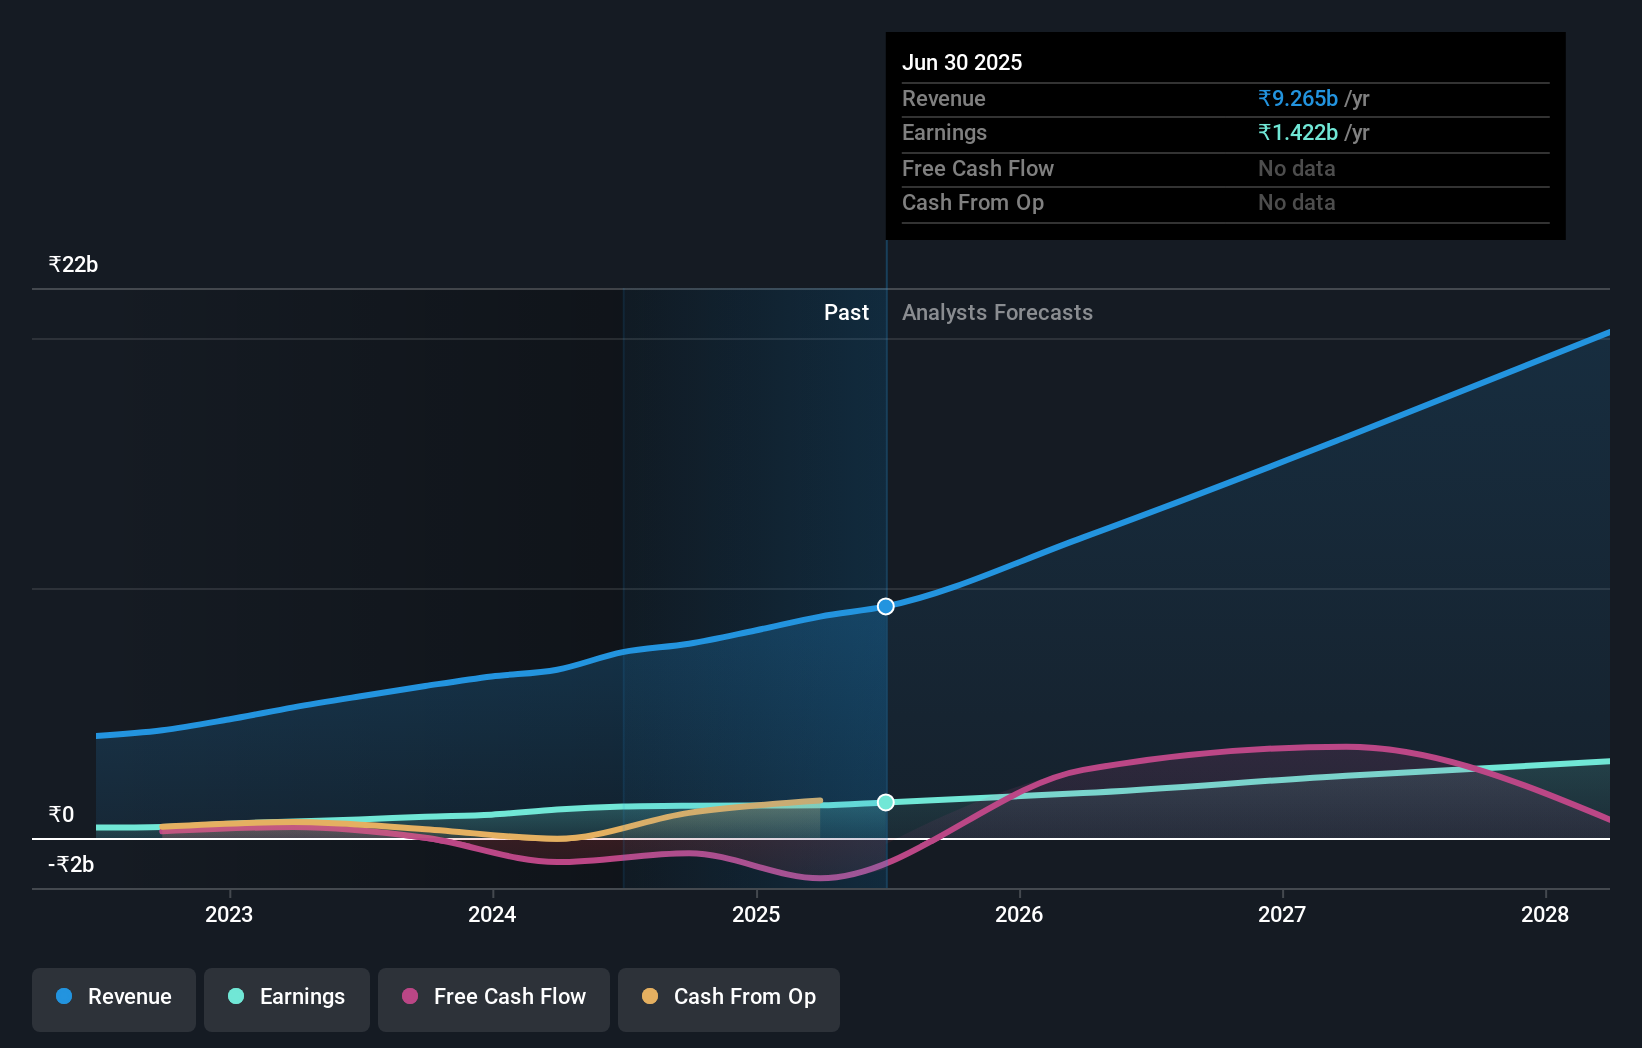The width and height of the screenshot is (1642, 1048).
Task: Click the Revenue rupee value in tooltip
Action: [x=1297, y=98]
